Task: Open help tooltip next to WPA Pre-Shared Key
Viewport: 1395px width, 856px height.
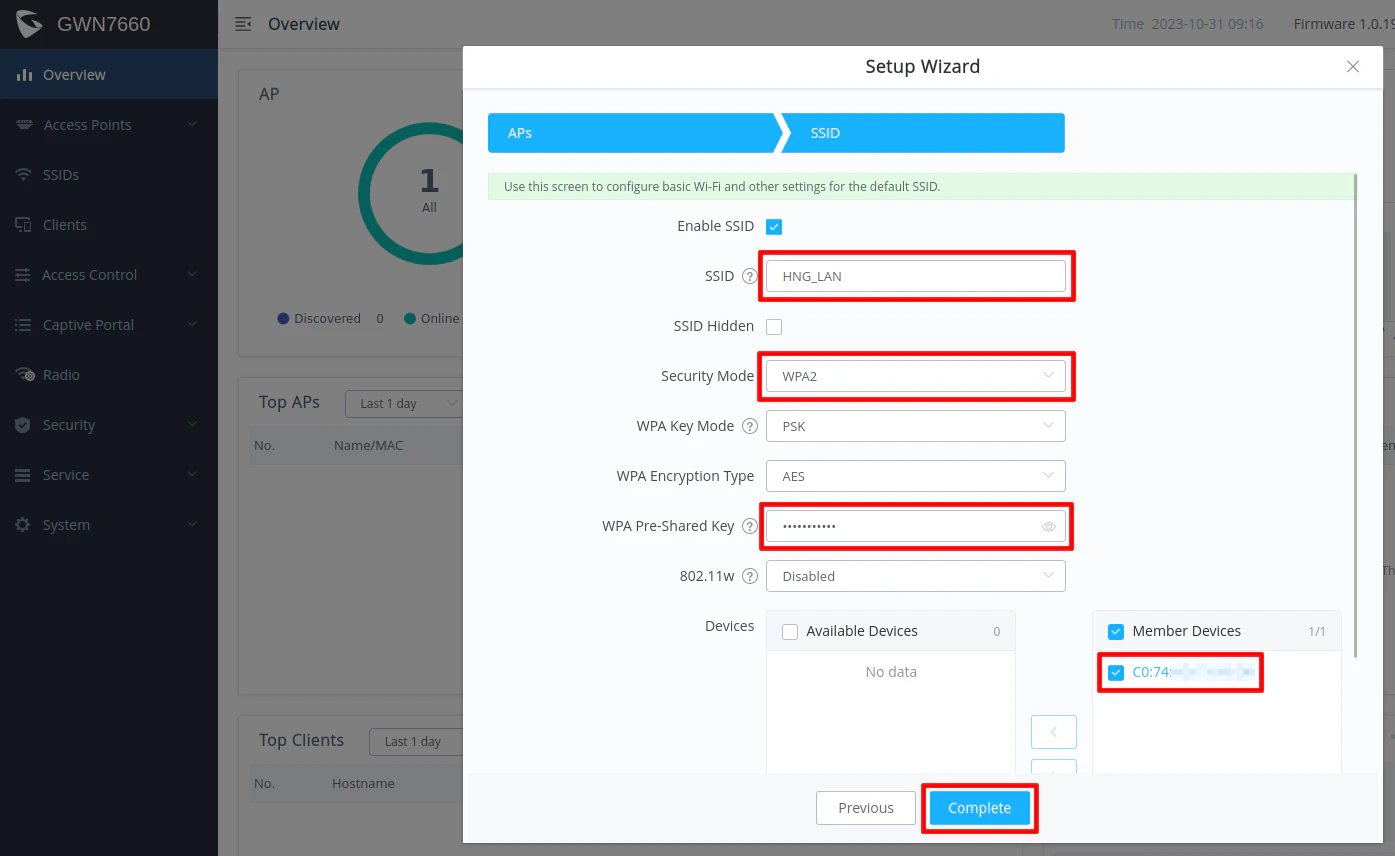Action: click(x=750, y=526)
